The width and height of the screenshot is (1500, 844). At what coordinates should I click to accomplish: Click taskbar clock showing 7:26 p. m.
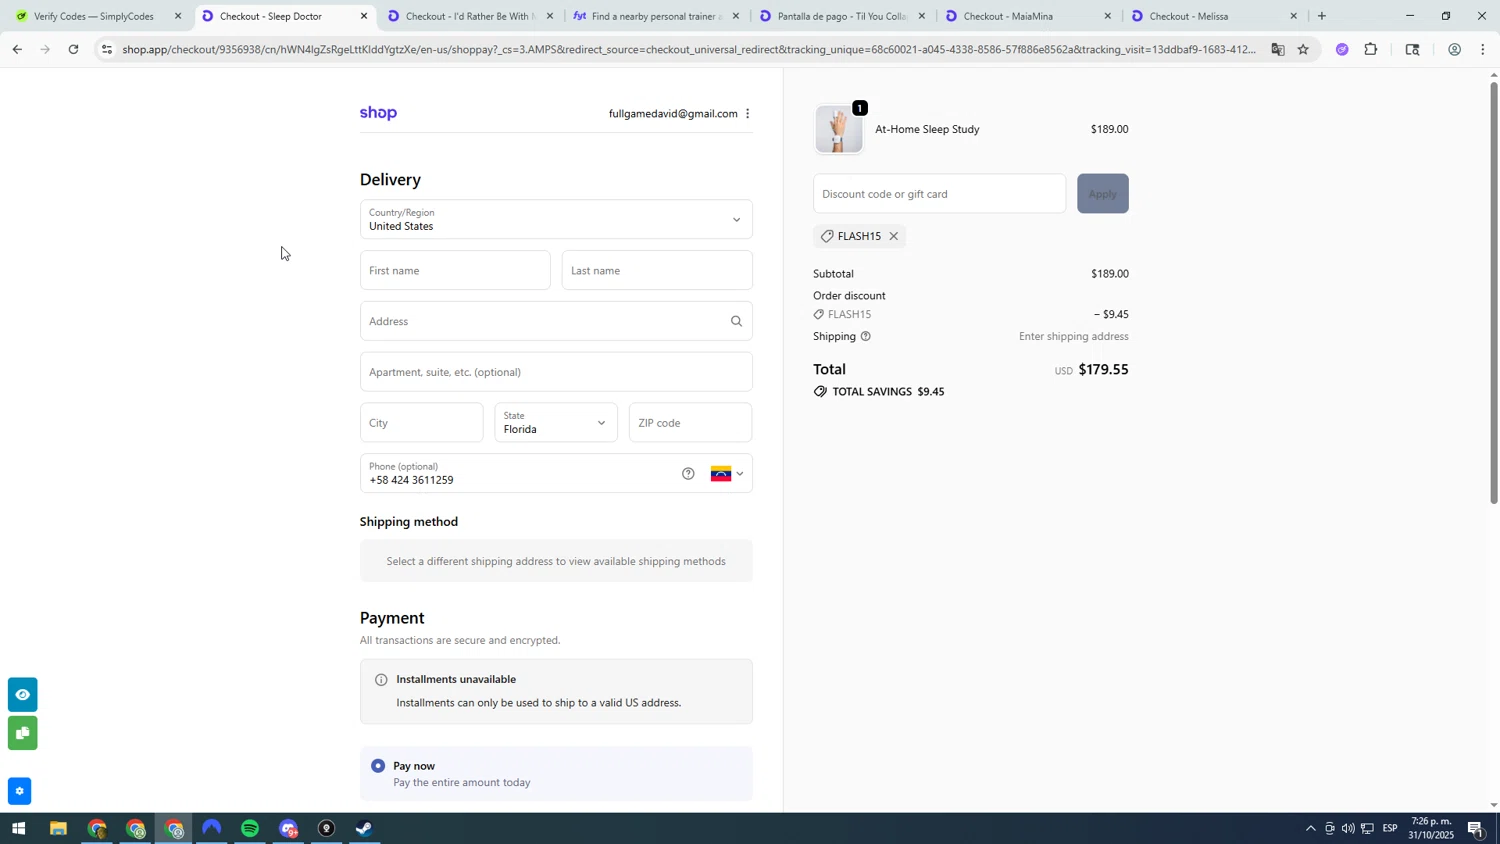click(x=1432, y=829)
